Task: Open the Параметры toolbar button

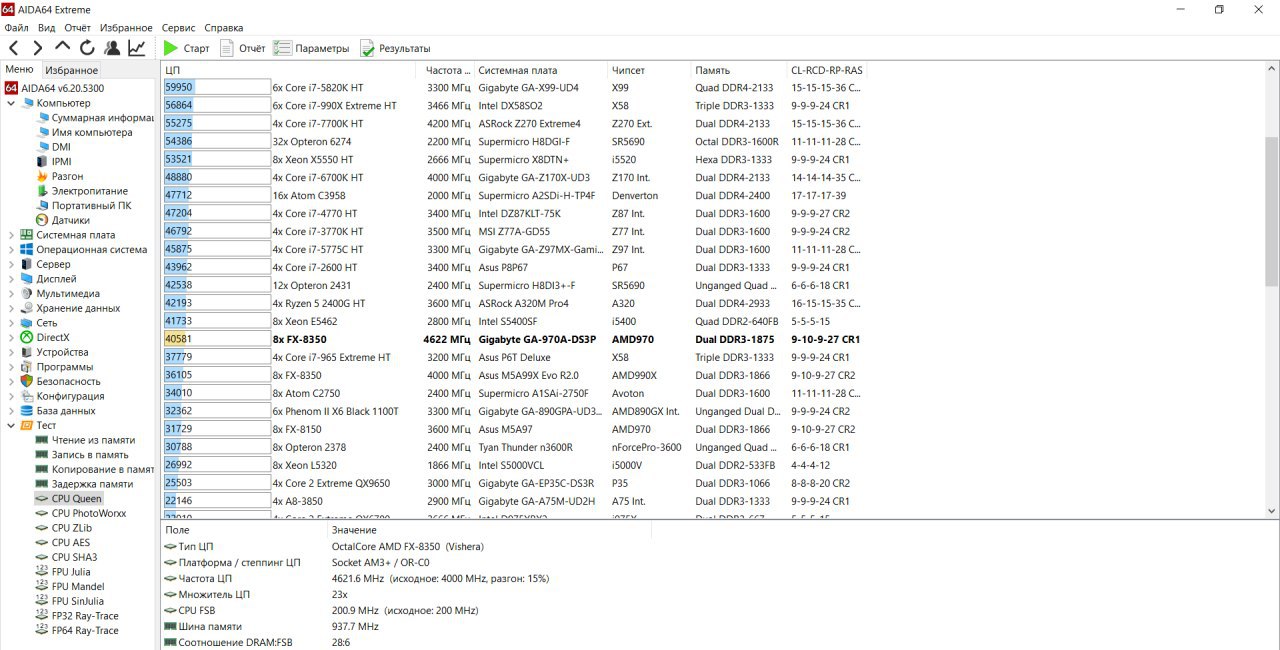Action: click(312, 48)
